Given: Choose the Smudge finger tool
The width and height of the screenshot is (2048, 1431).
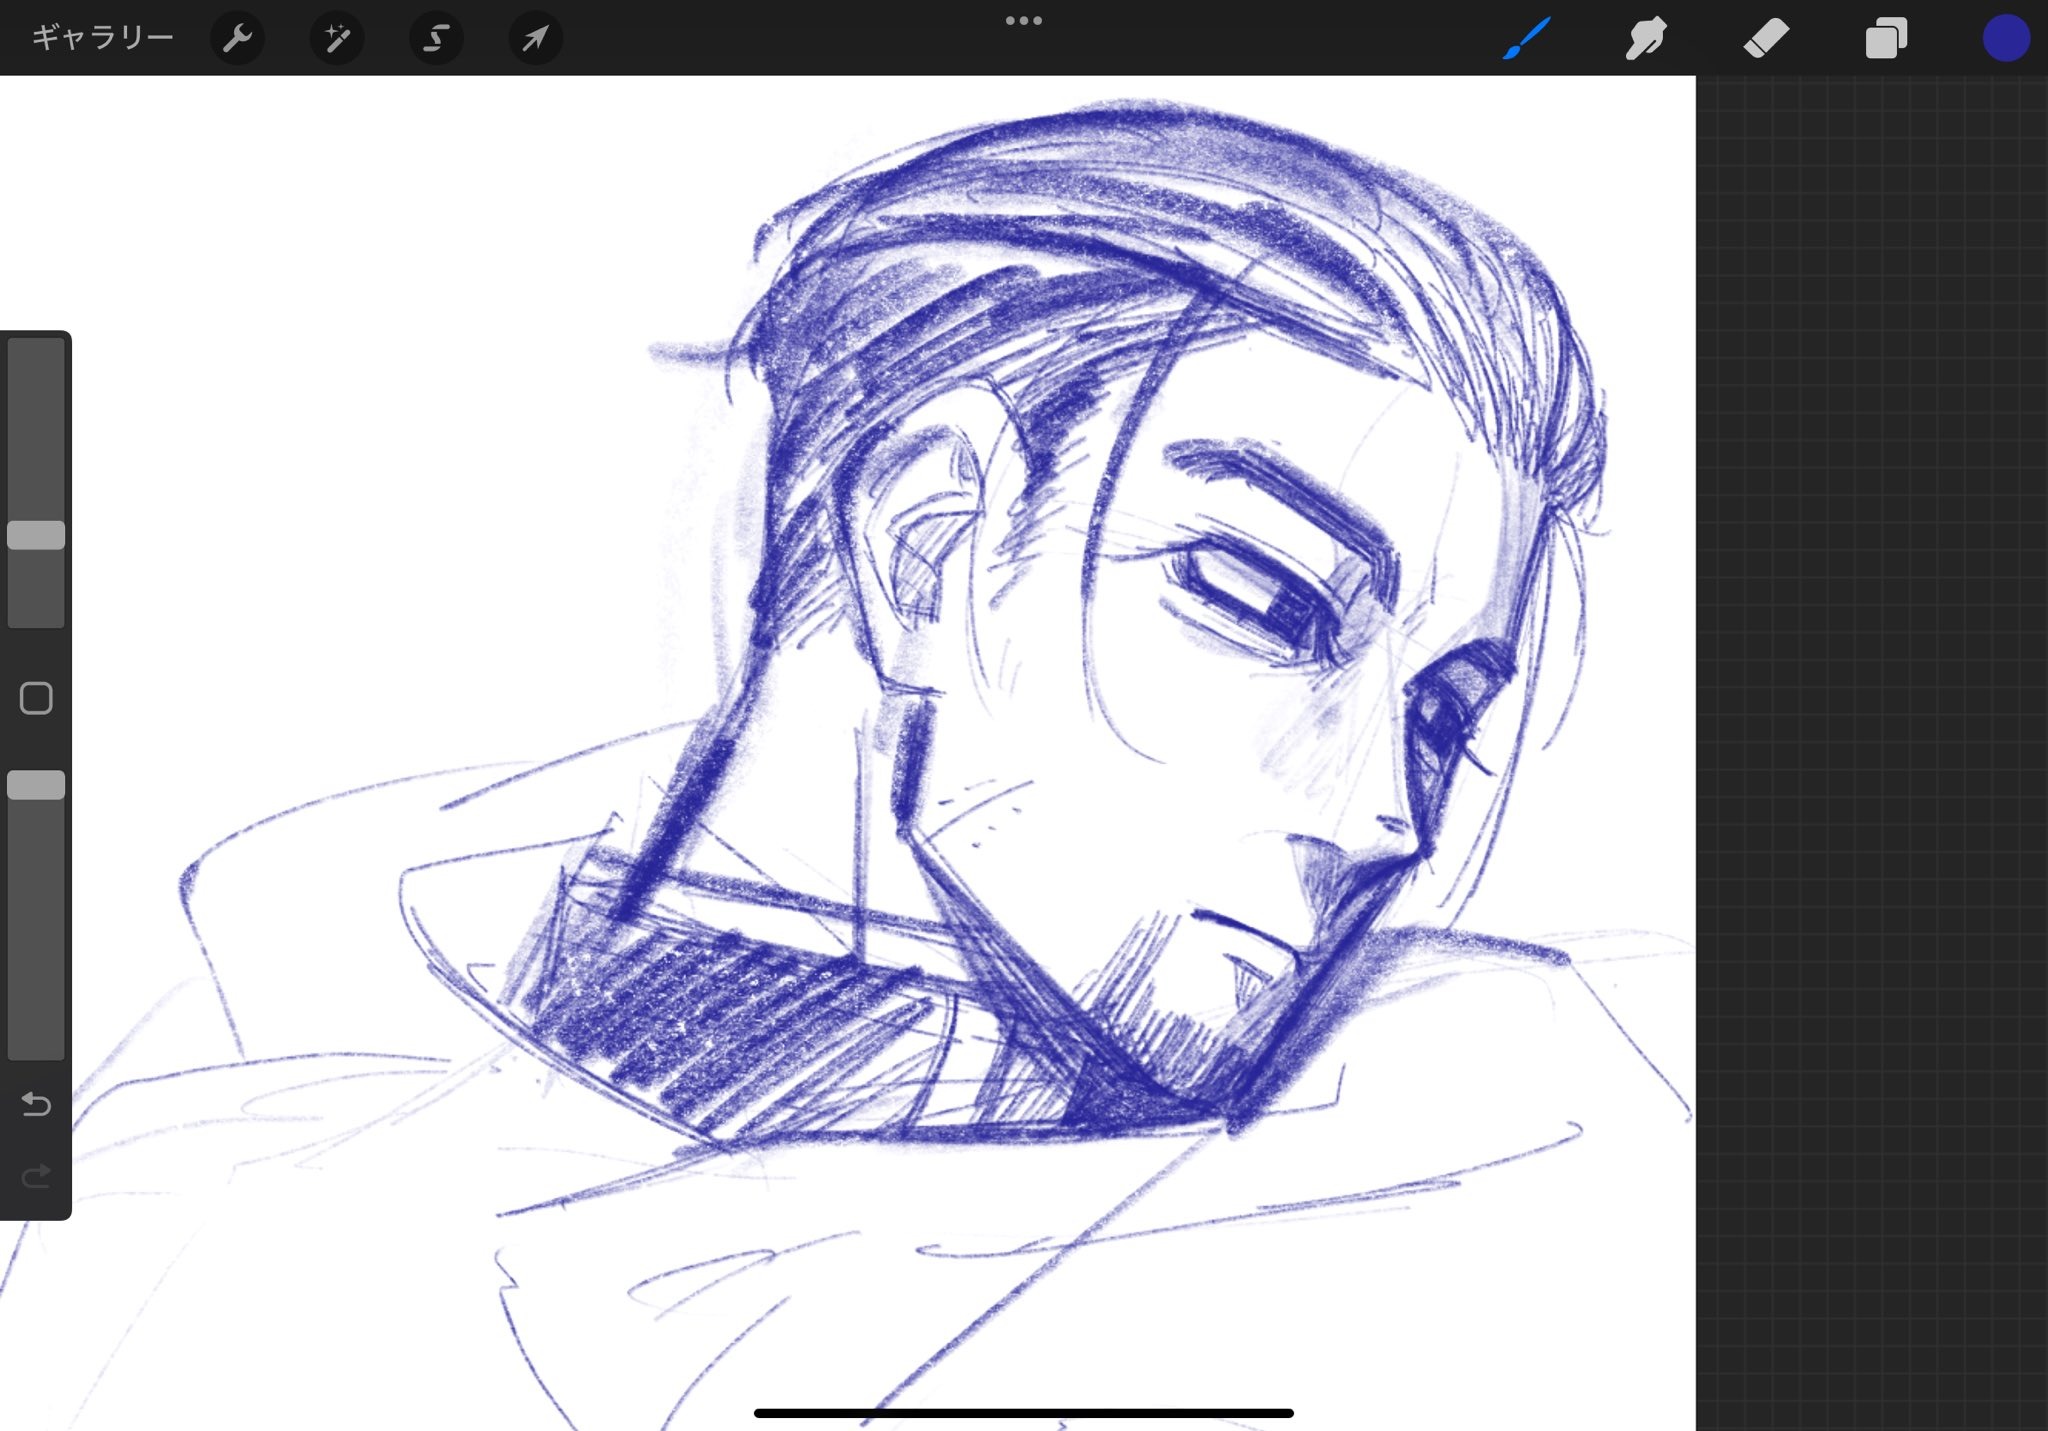Looking at the screenshot, I should coord(1646,38).
